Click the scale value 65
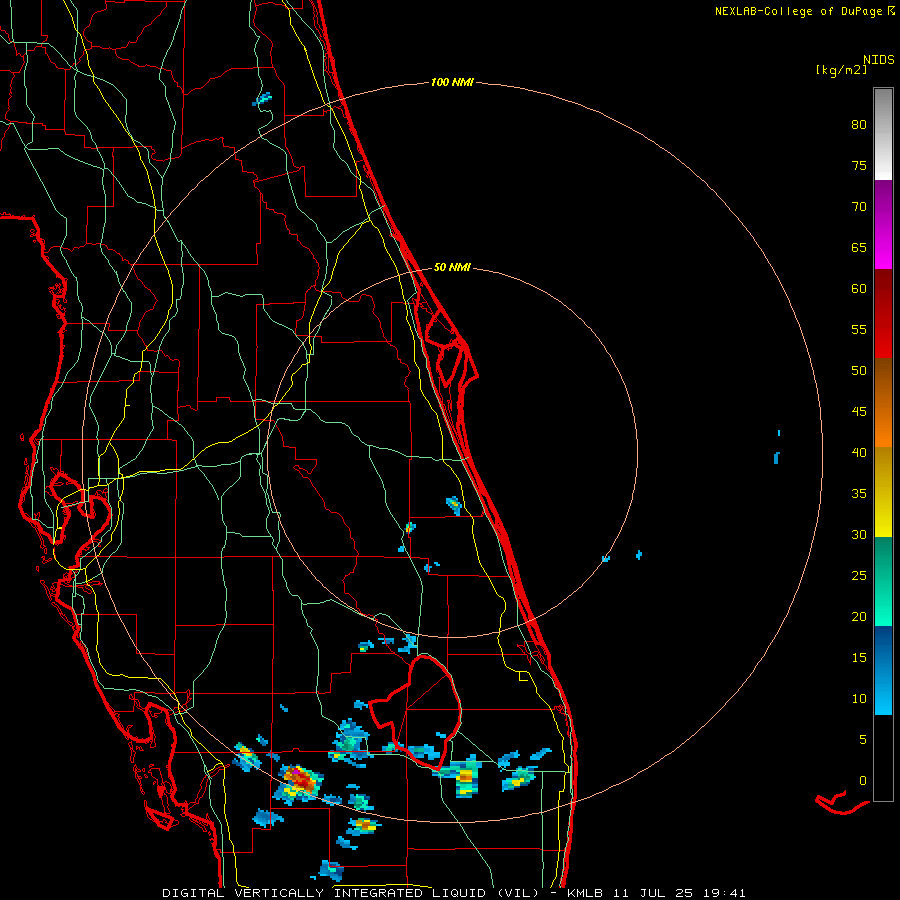Viewport: 900px width, 900px height. [x=859, y=248]
